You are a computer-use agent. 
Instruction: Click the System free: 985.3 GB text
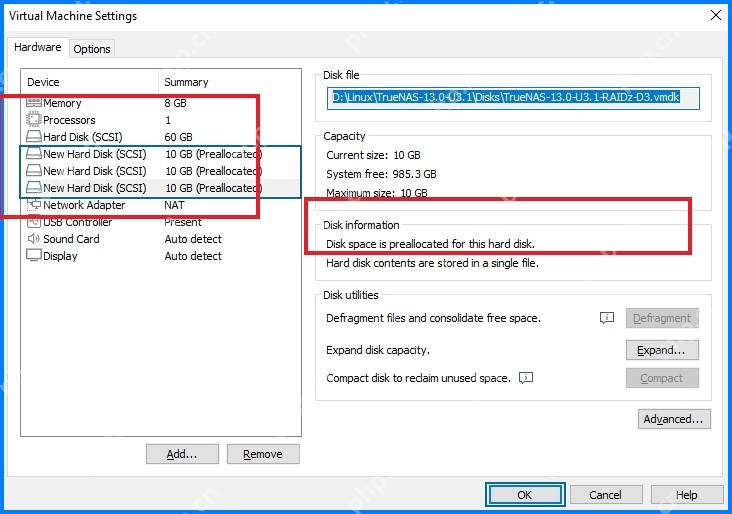[x=381, y=174]
